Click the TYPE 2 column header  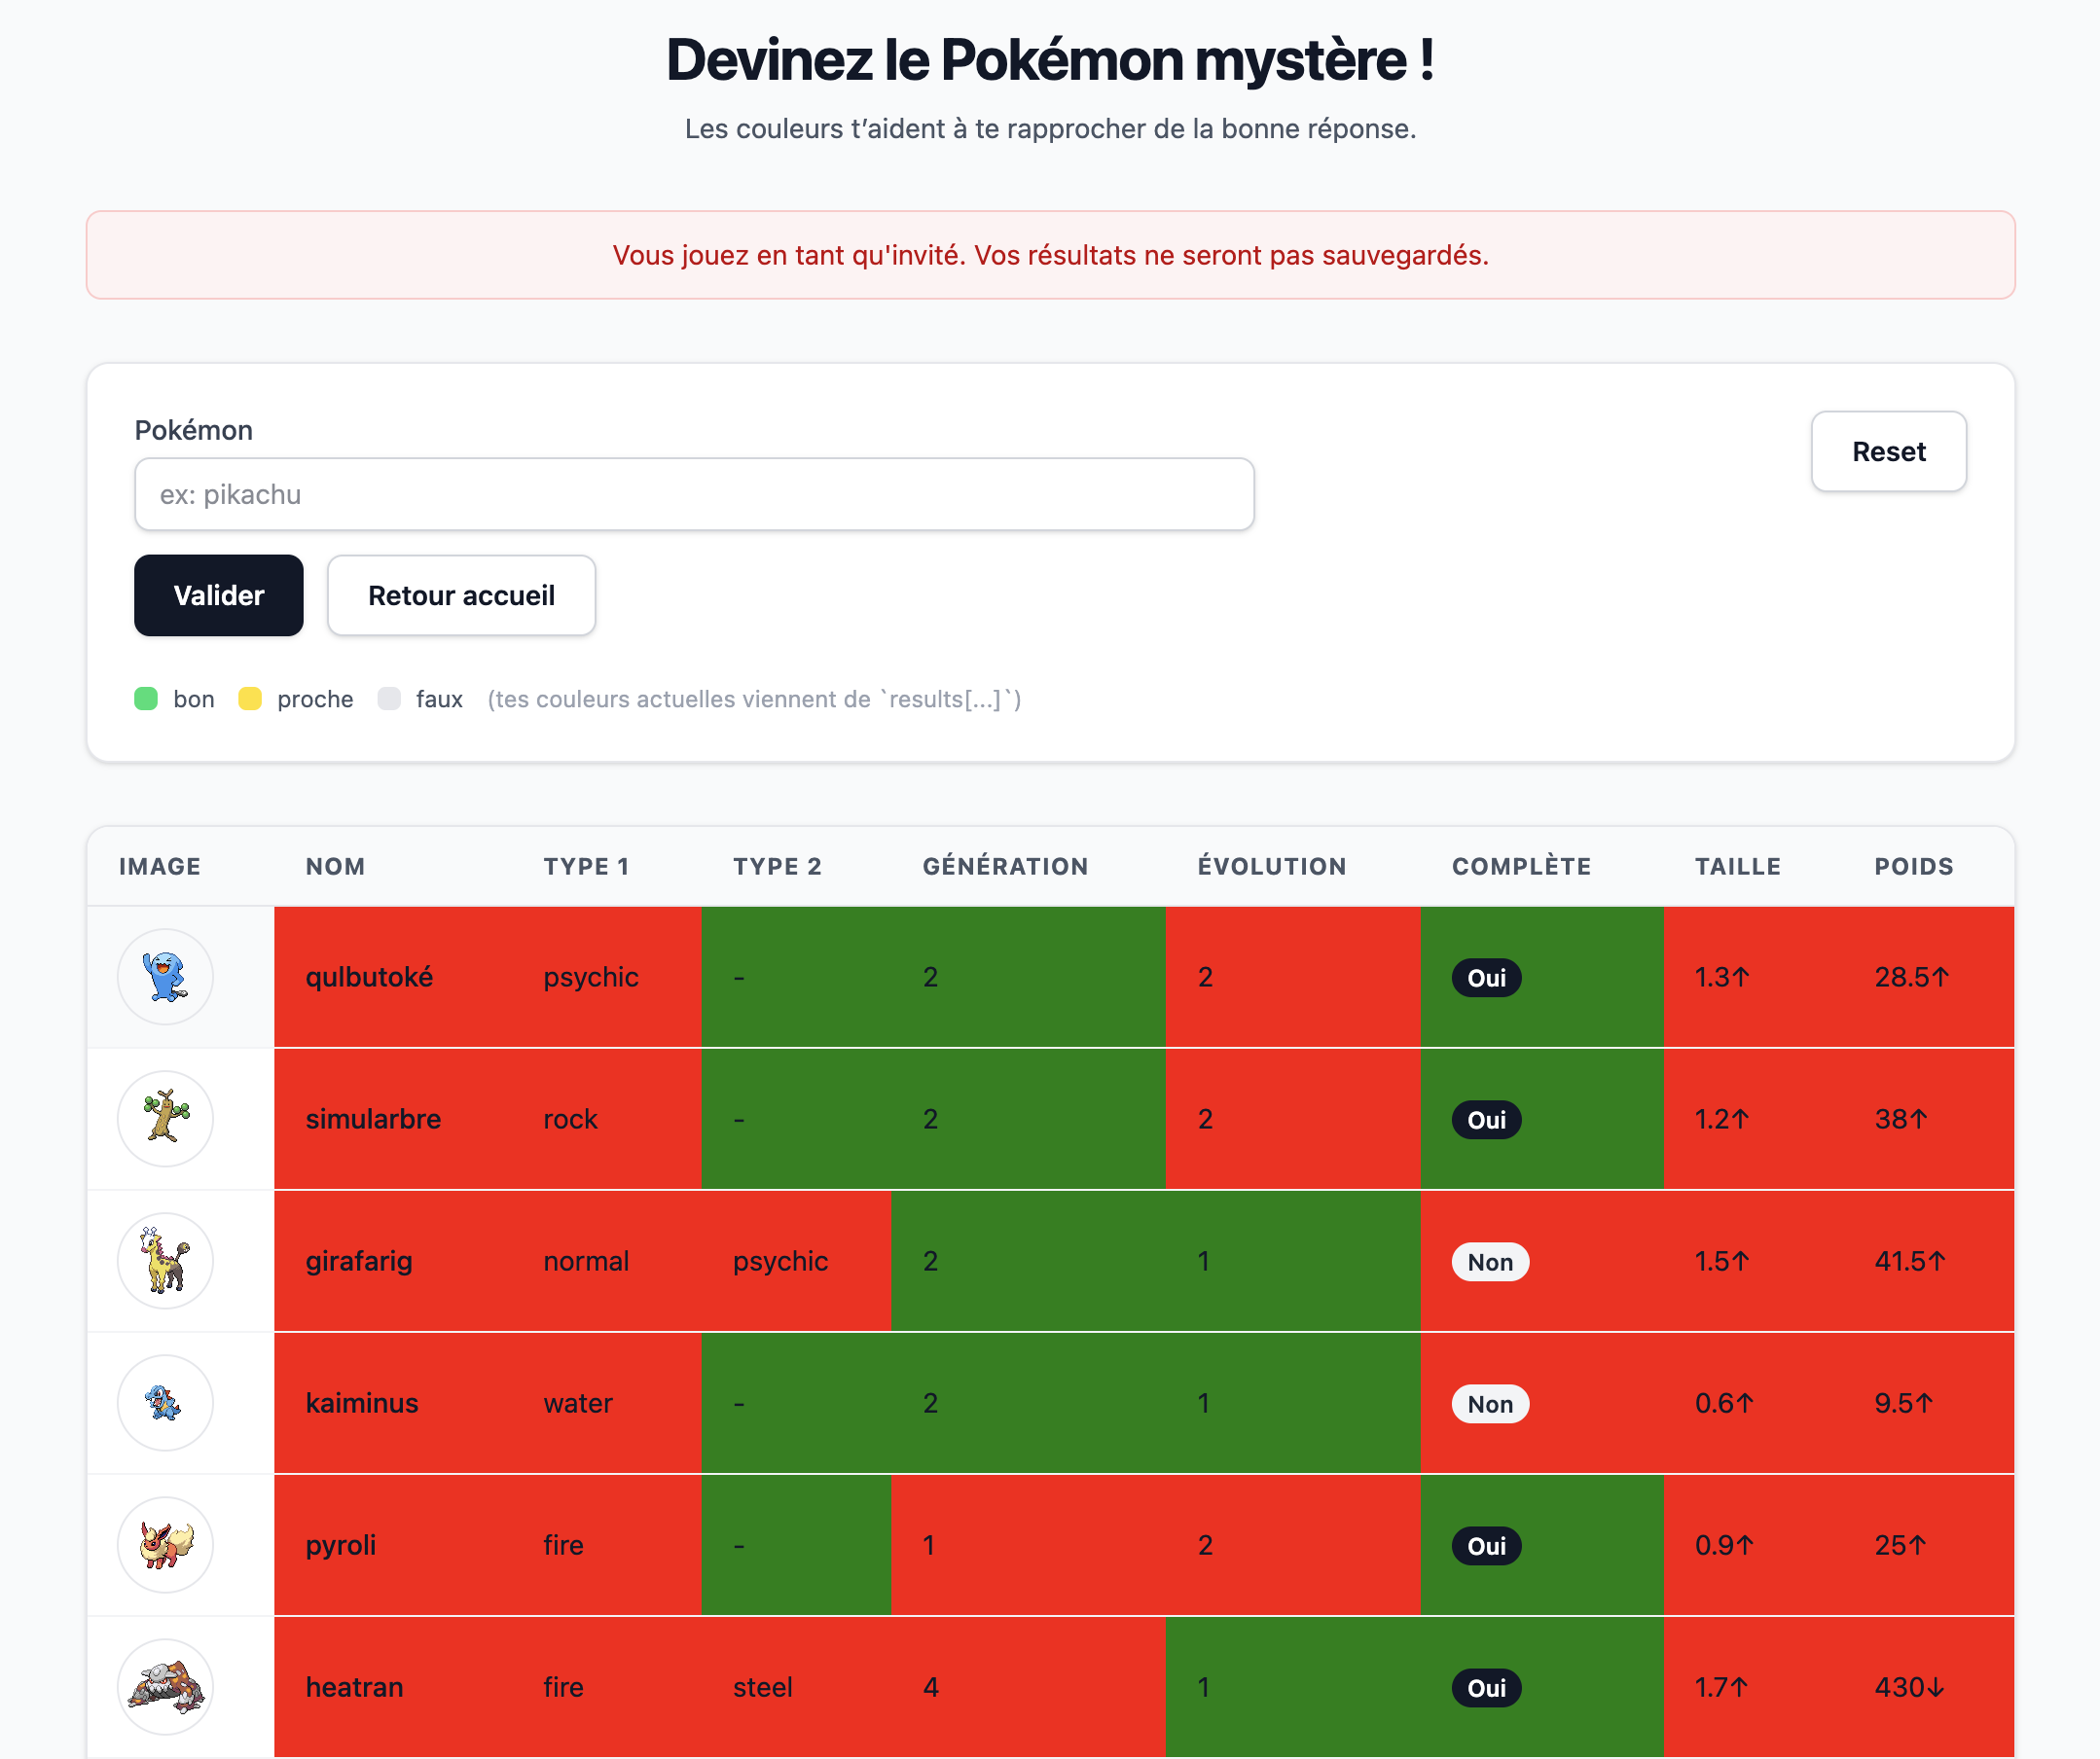pos(777,866)
